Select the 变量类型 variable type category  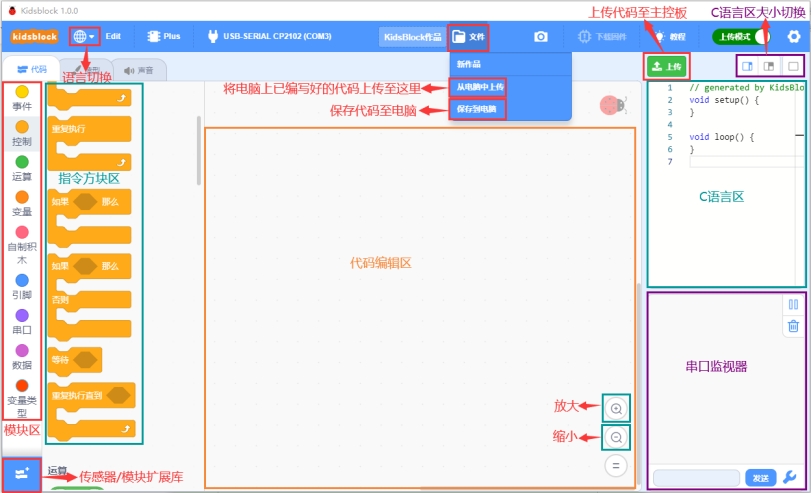(x=22, y=399)
